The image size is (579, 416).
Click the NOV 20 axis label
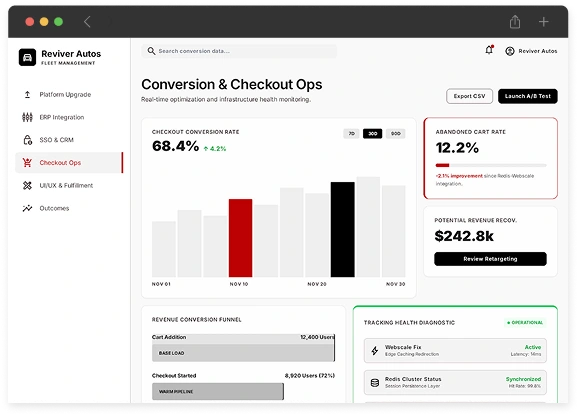317,284
